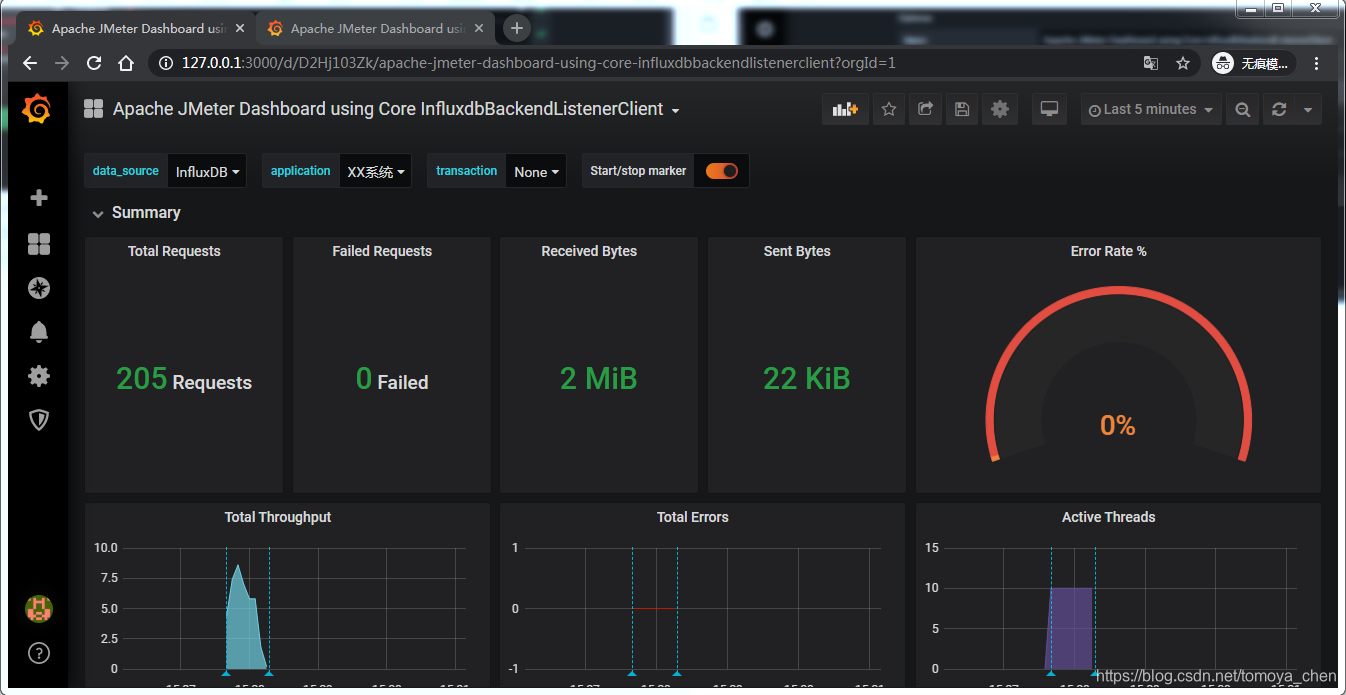This screenshot has height=695, width=1346.
Task: Click the transaction variable label
Action: tap(466, 171)
